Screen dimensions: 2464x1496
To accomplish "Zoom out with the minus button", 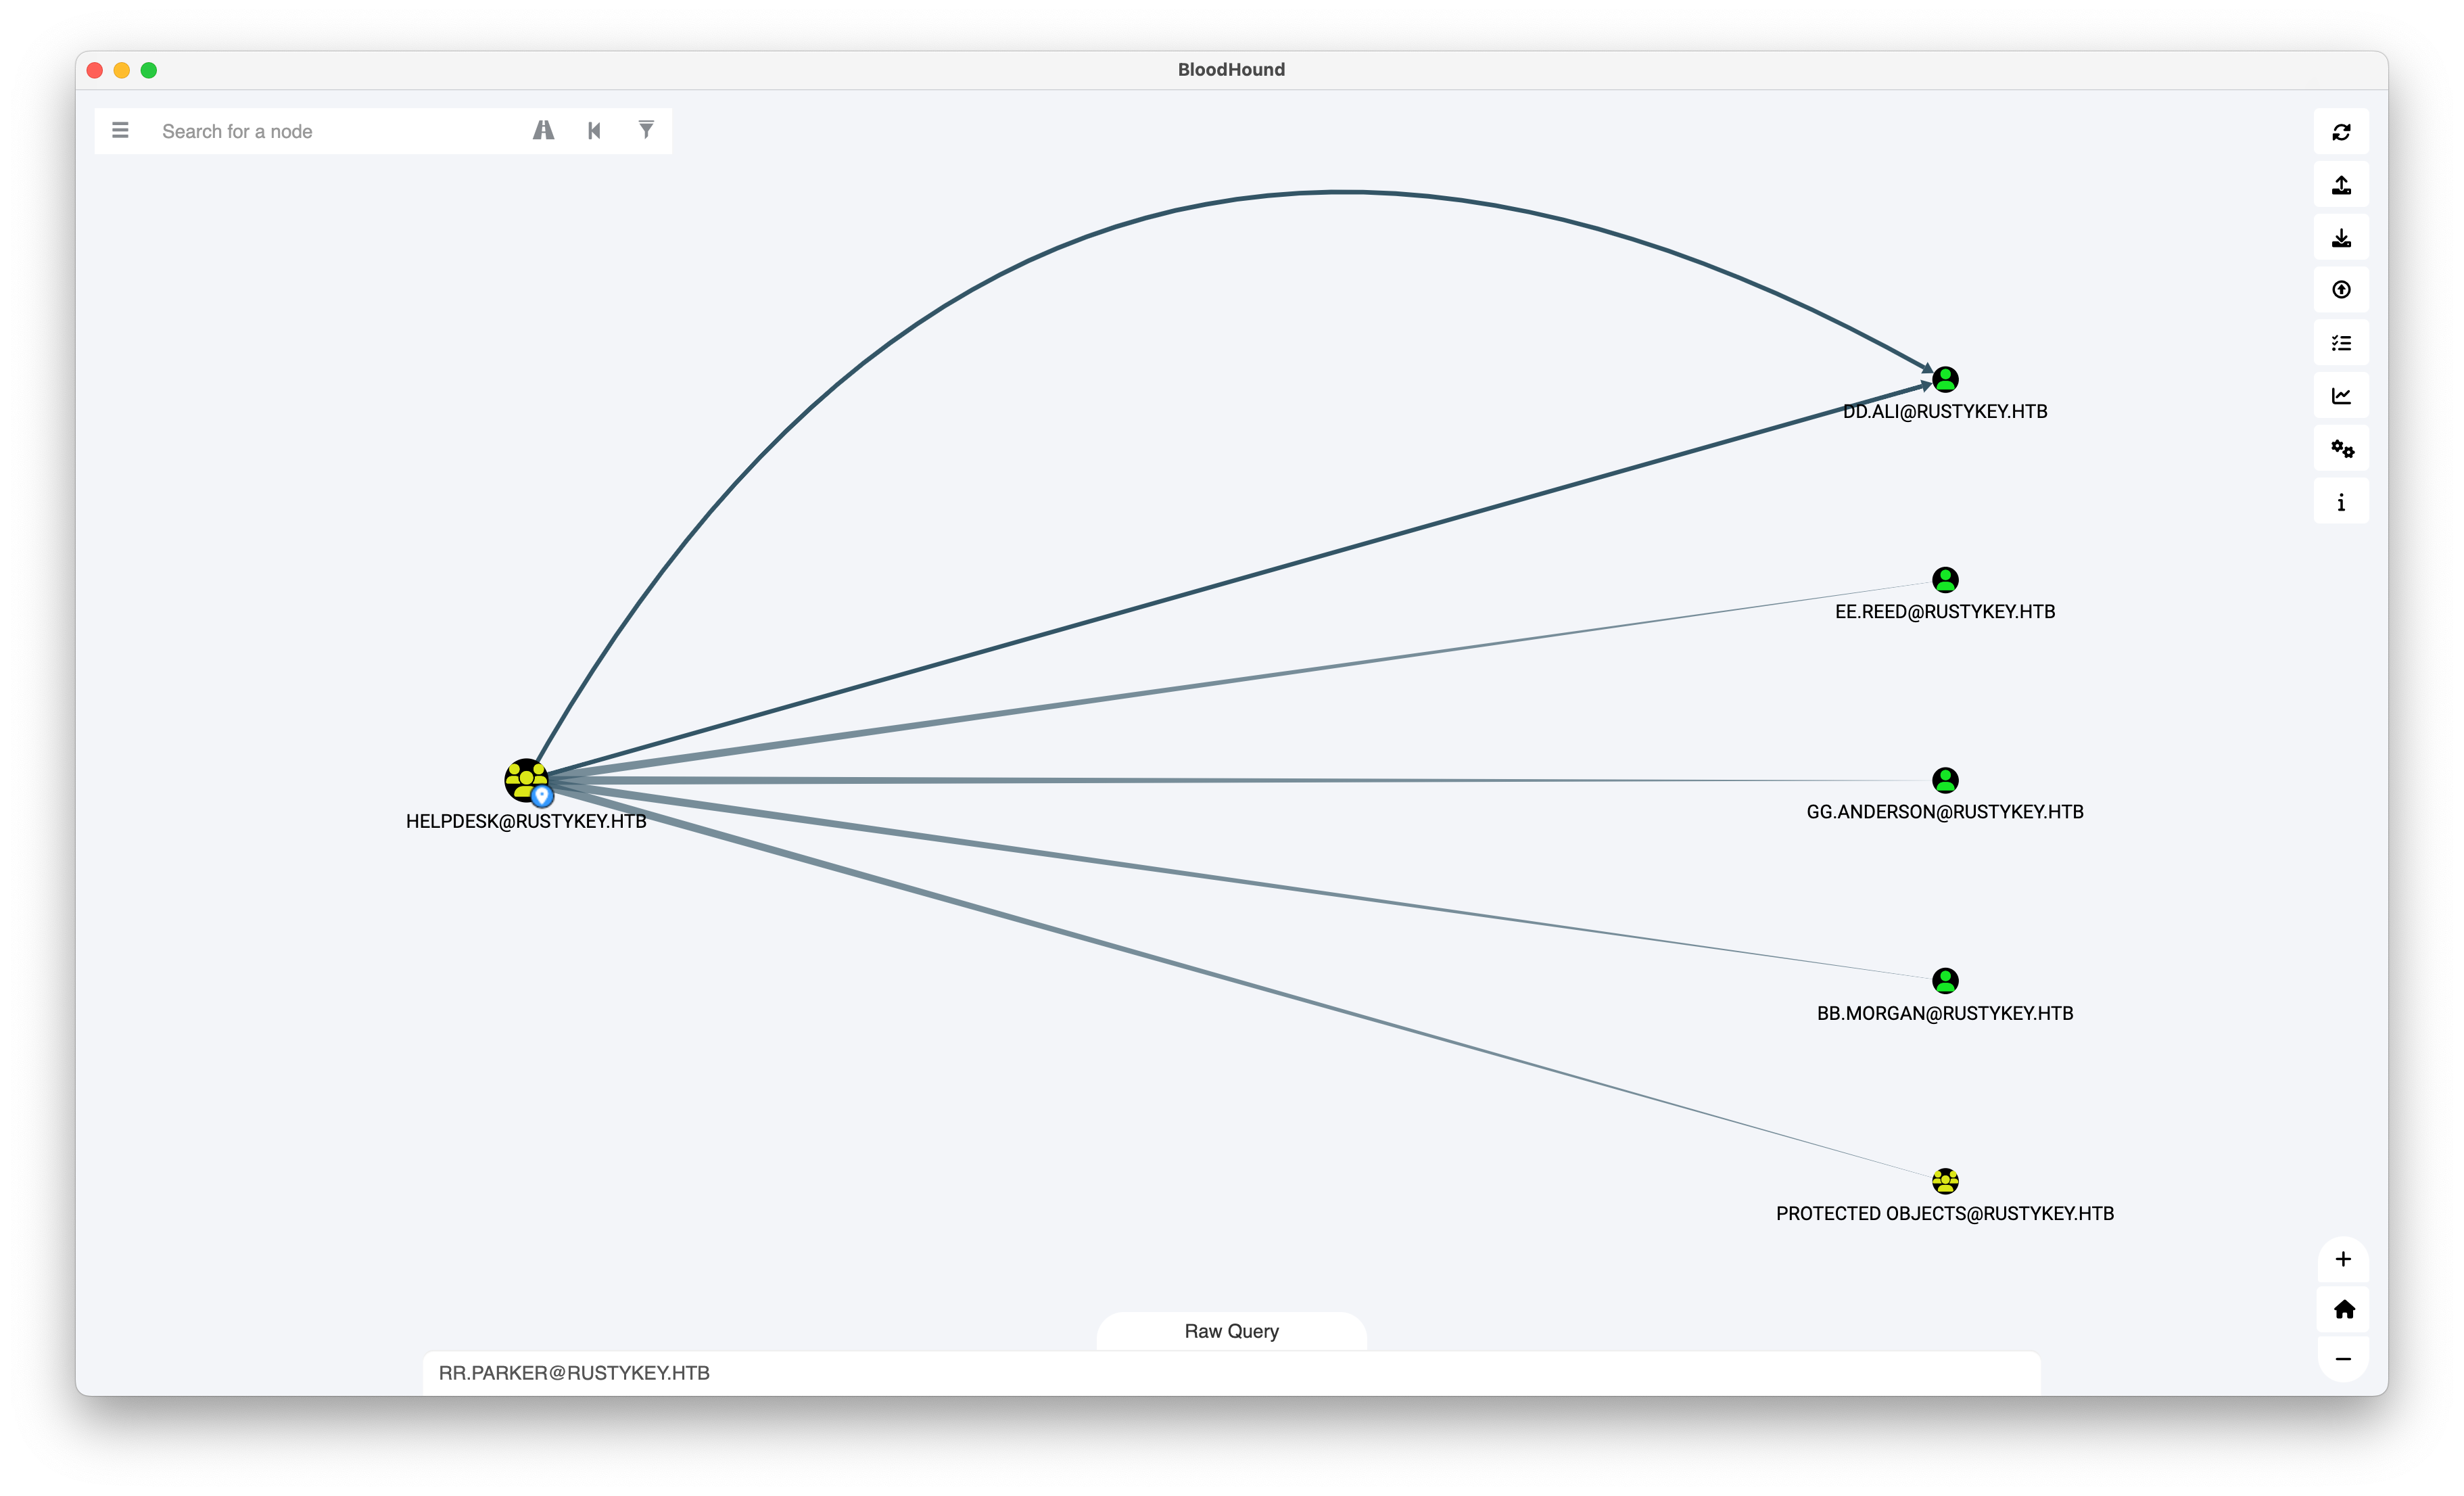I will pyautogui.click(x=2343, y=1359).
